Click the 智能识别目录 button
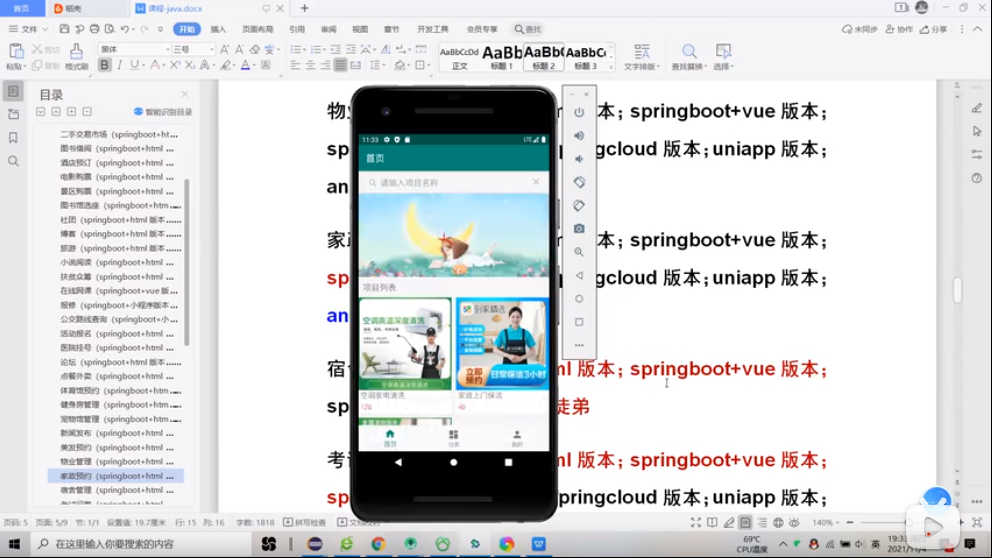Screen dimensions: 992x558 pyautogui.click(x=163, y=112)
